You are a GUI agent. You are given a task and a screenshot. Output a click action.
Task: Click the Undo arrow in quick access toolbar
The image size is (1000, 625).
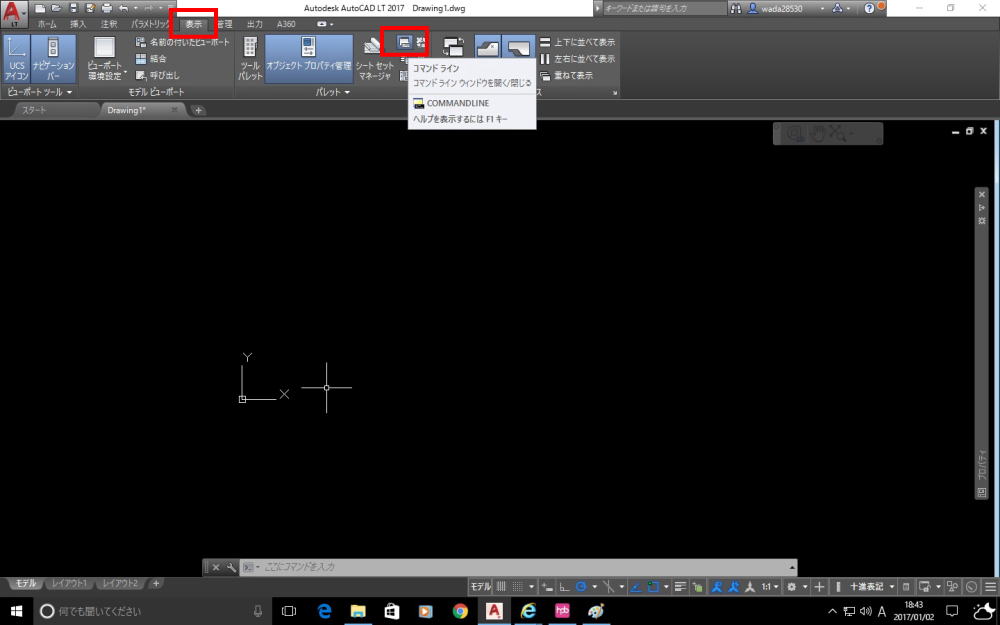(123, 8)
